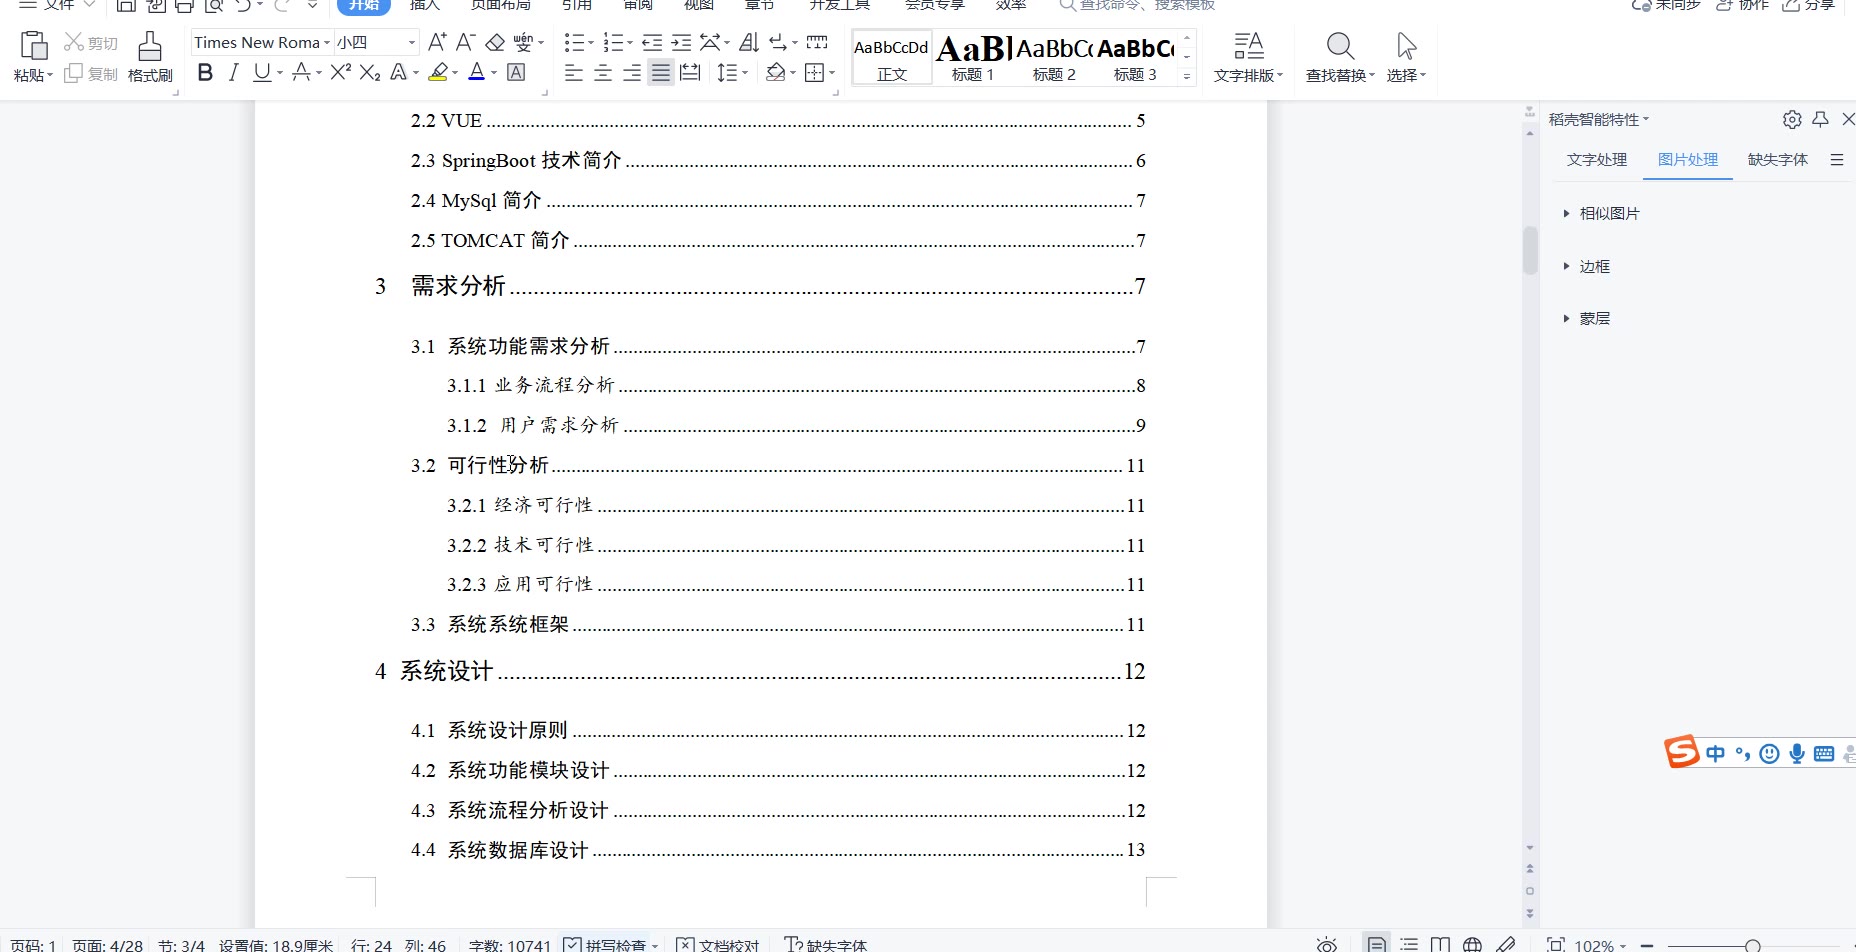
Task: Increase font size with A+ icon
Action: 437,42
